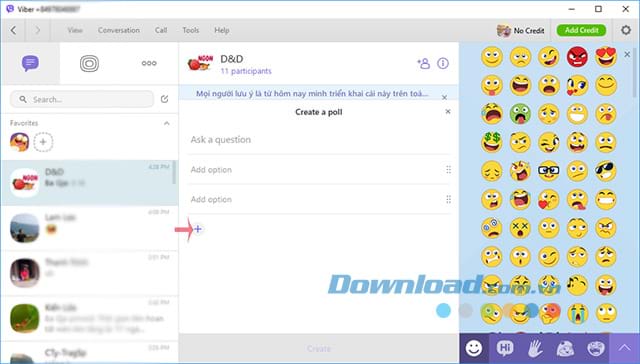Add a new favorite contact
Viewport: 640px width, 364px height.
click(x=43, y=142)
